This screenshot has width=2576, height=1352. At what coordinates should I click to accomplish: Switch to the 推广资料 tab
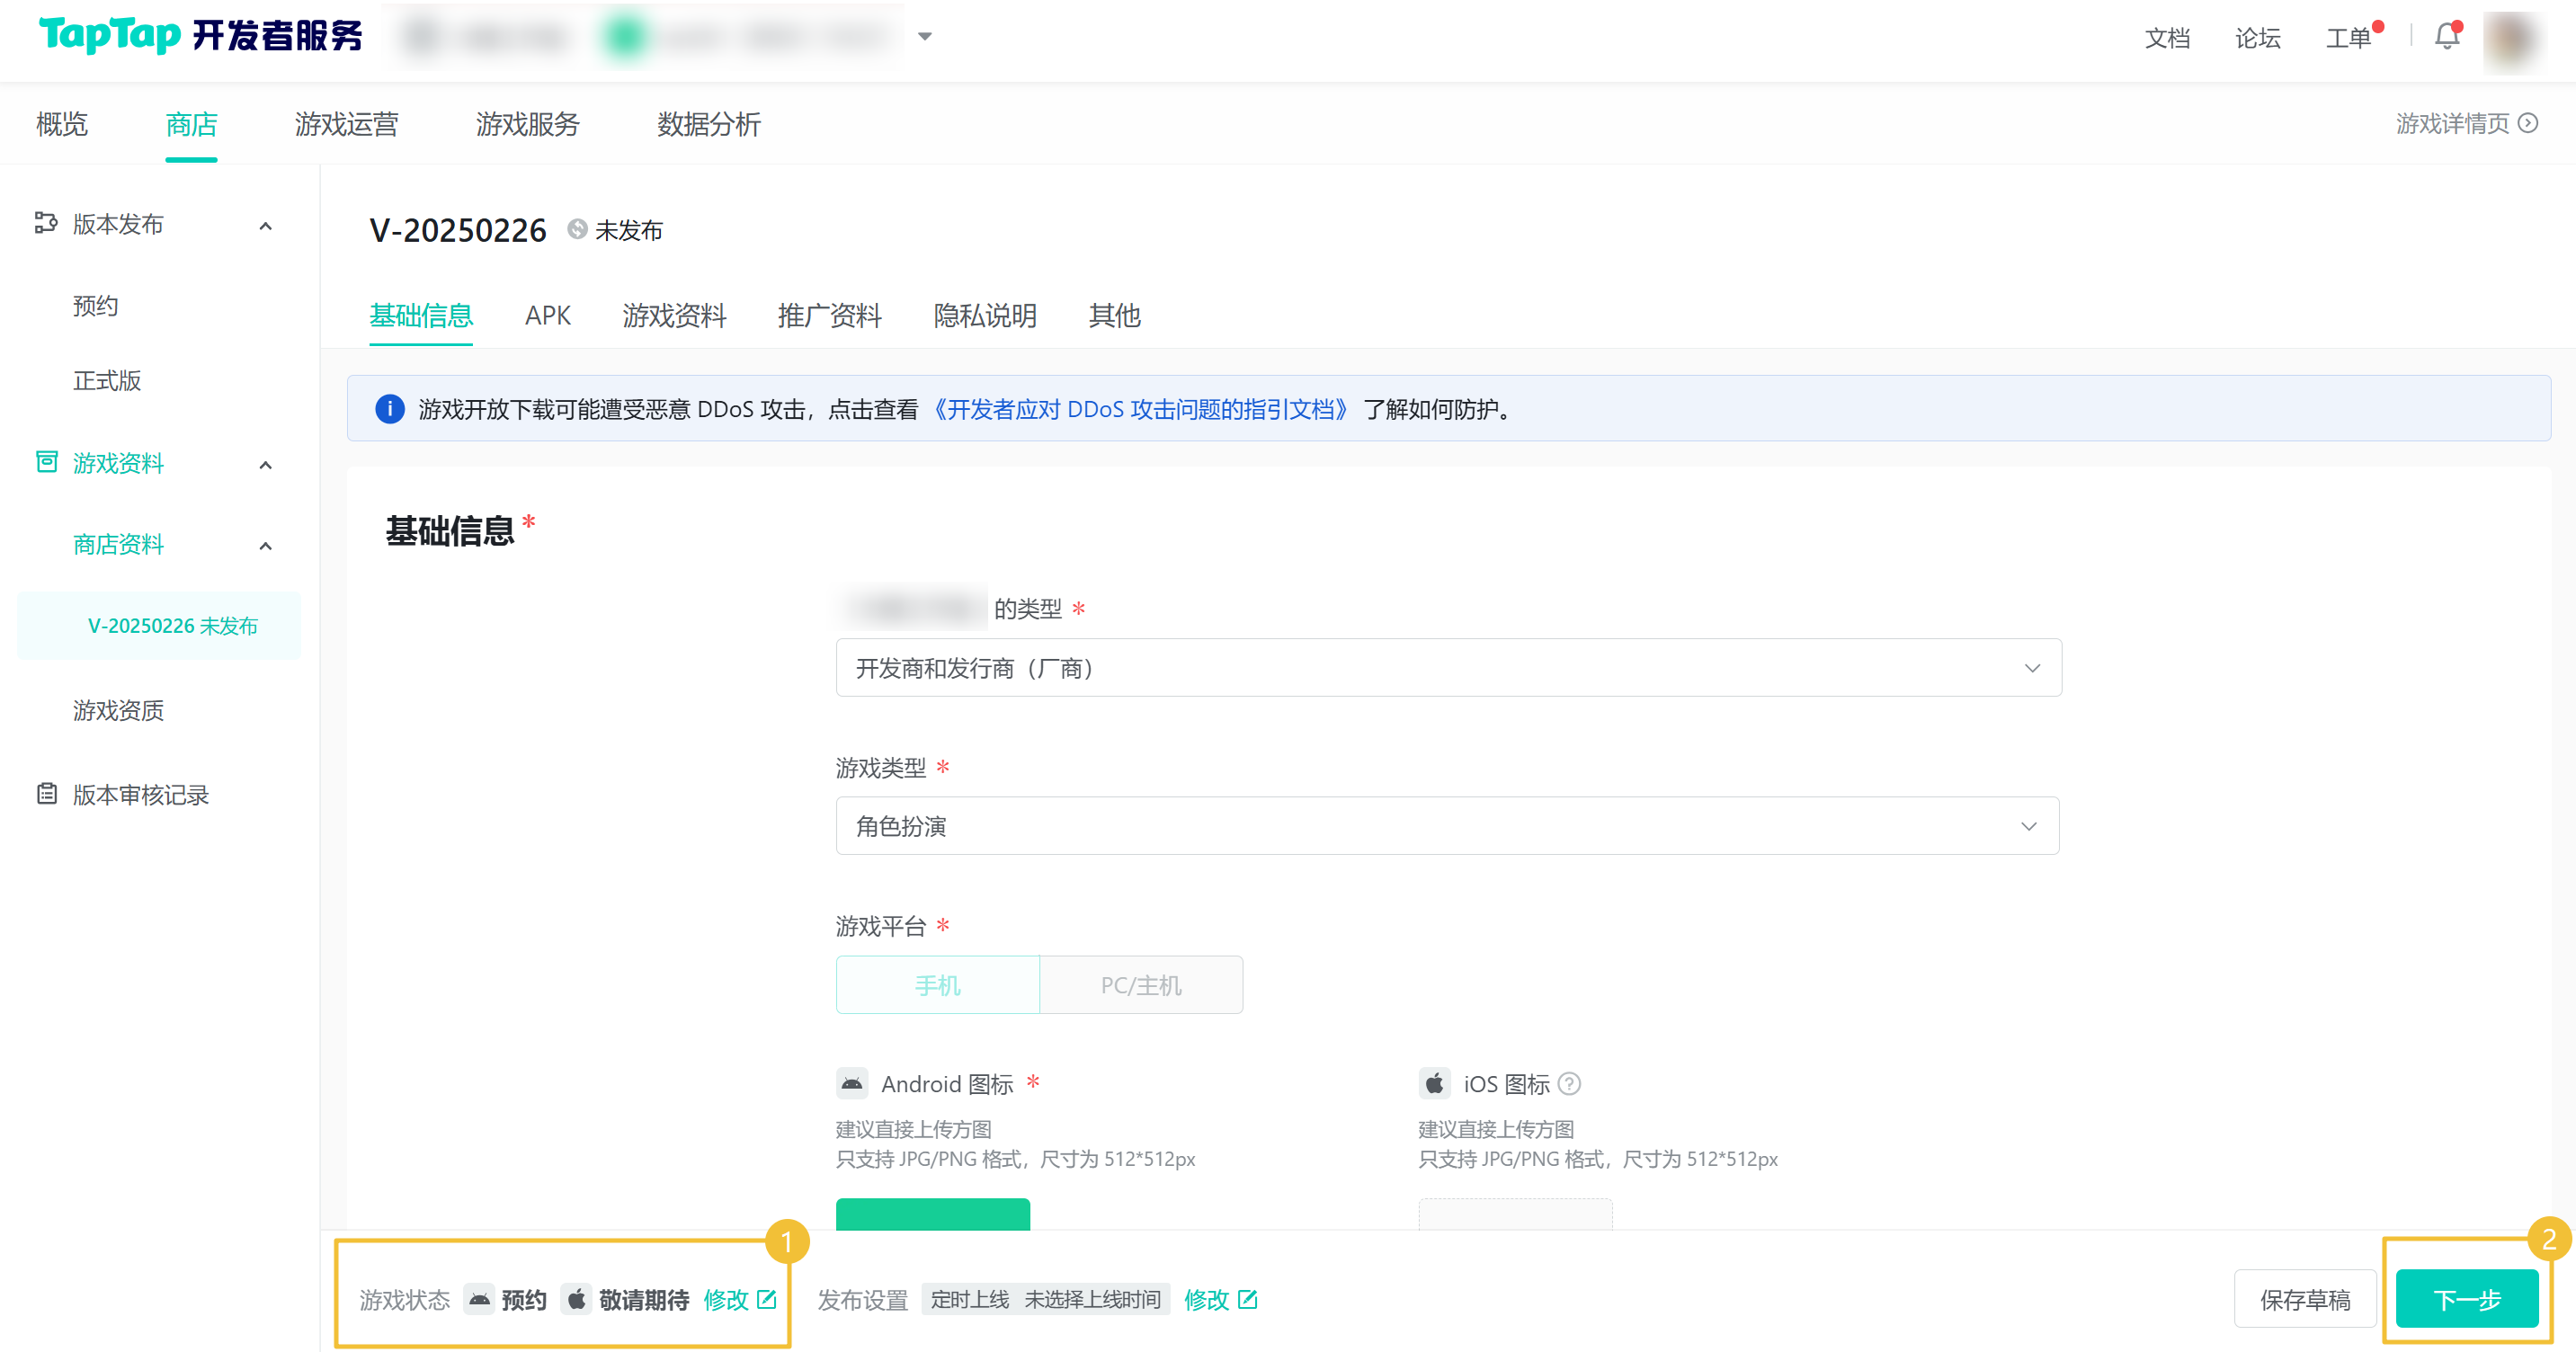coord(829,315)
